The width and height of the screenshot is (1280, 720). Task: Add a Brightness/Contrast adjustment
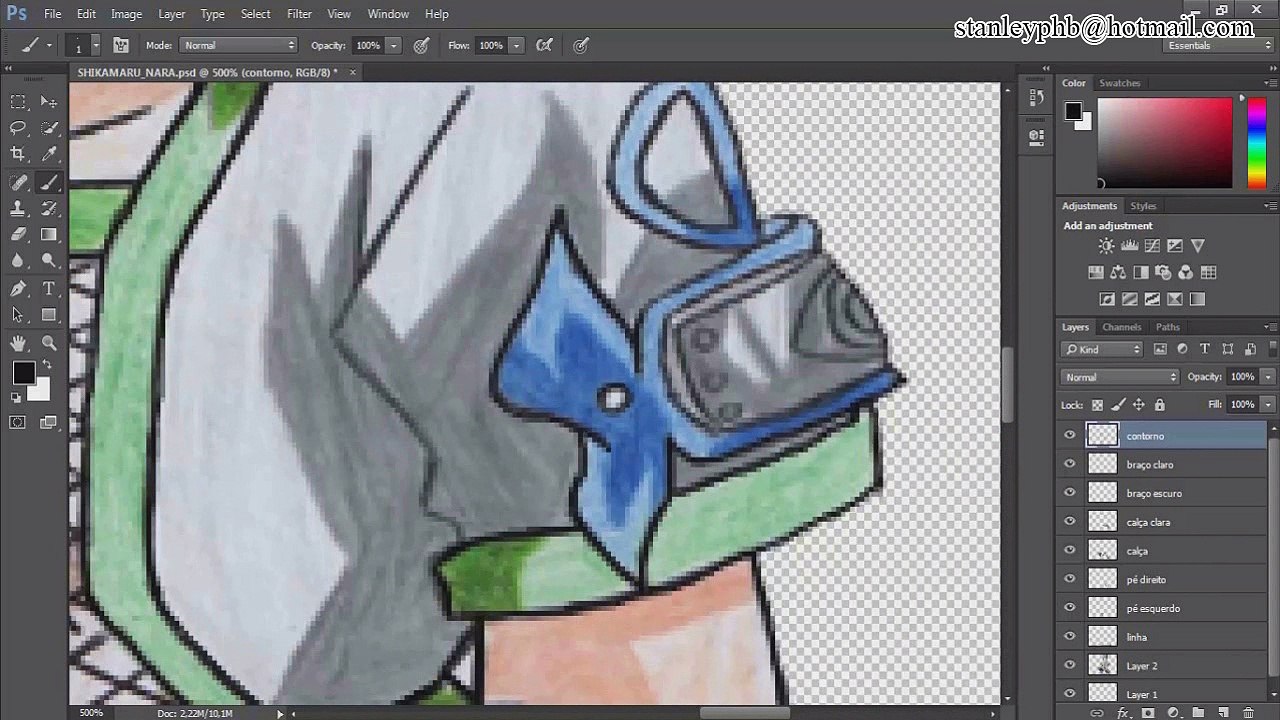(1106, 246)
